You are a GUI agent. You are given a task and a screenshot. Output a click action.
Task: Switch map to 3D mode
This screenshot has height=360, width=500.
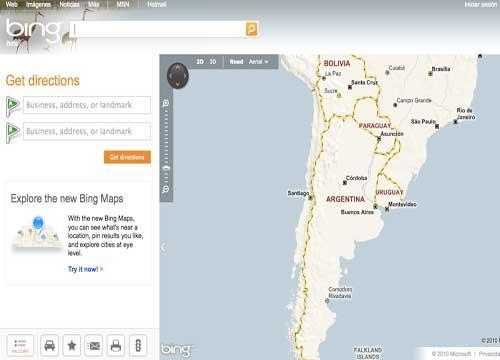[x=213, y=62]
